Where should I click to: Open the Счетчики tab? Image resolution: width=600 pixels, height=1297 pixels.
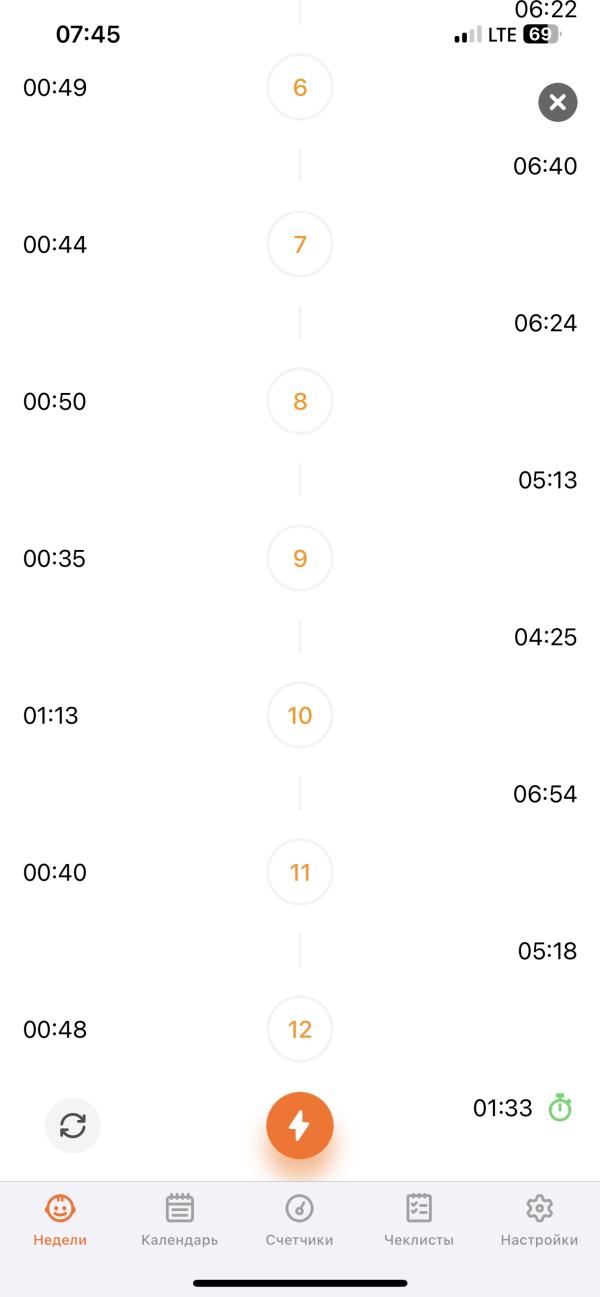300,1220
